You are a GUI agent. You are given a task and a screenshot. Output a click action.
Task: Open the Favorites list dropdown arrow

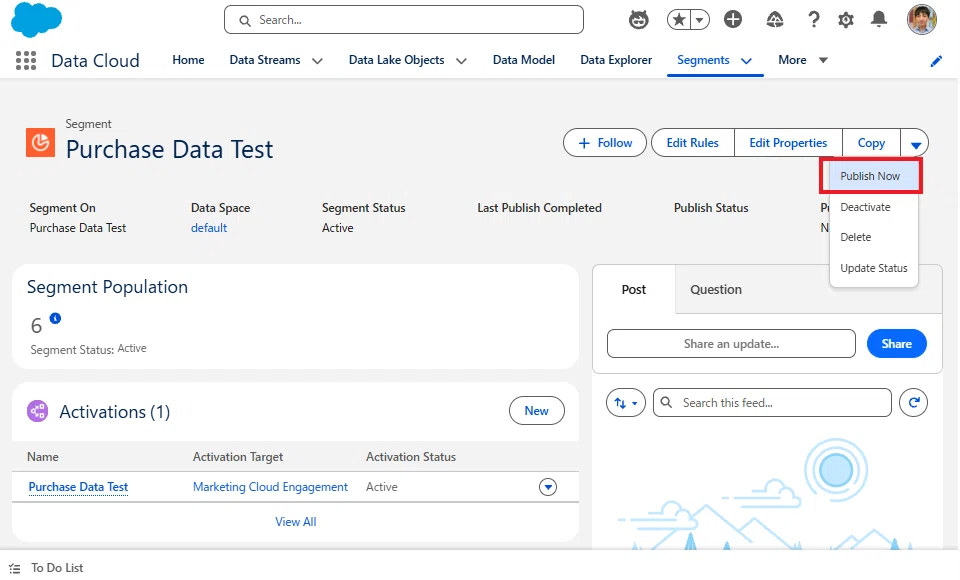[x=699, y=20]
